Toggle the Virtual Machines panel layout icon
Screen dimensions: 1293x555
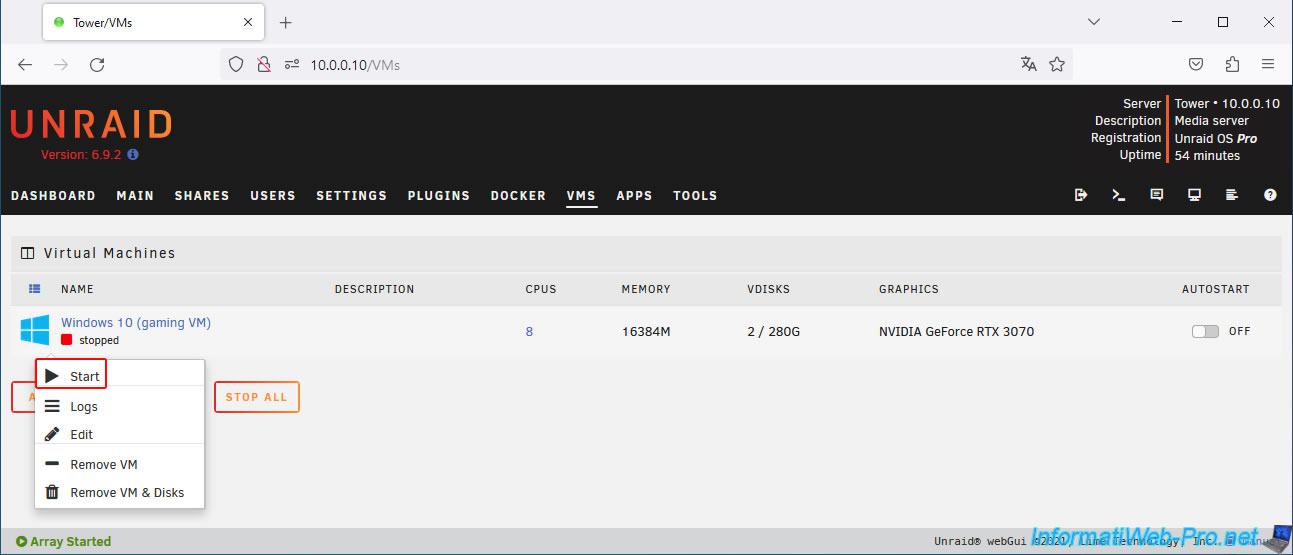pyautogui.click(x=28, y=253)
